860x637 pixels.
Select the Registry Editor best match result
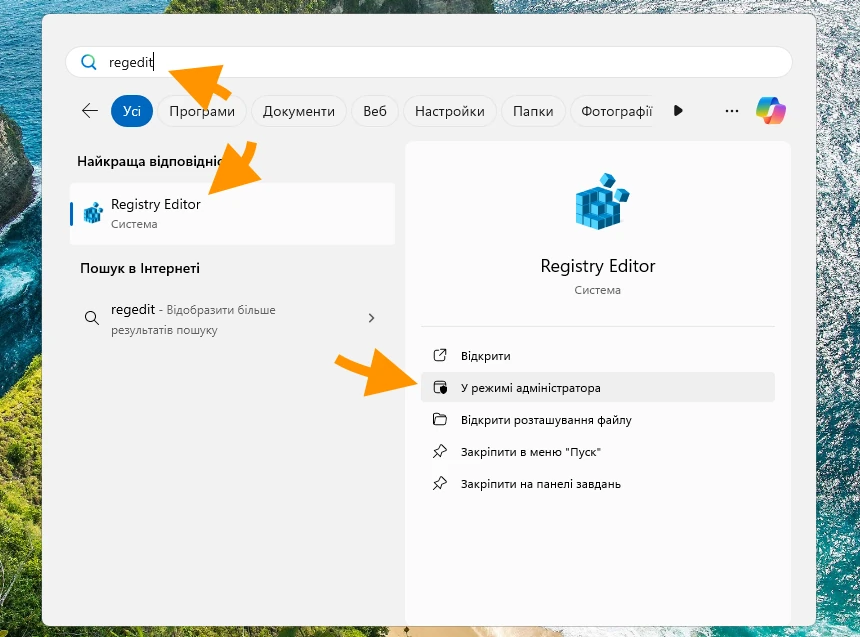point(233,213)
